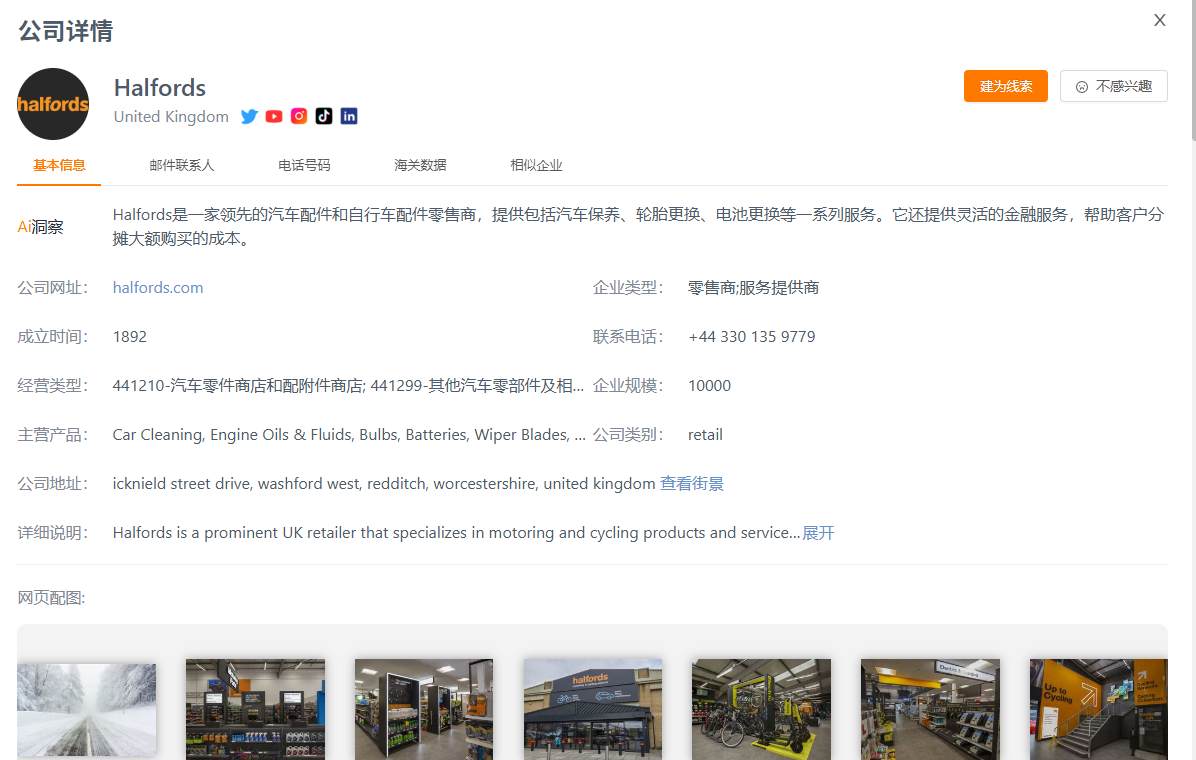Image resolution: width=1196 pixels, height=760 pixels.
Task: Switch to the 电话号码 tab
Action: point(304,166)
